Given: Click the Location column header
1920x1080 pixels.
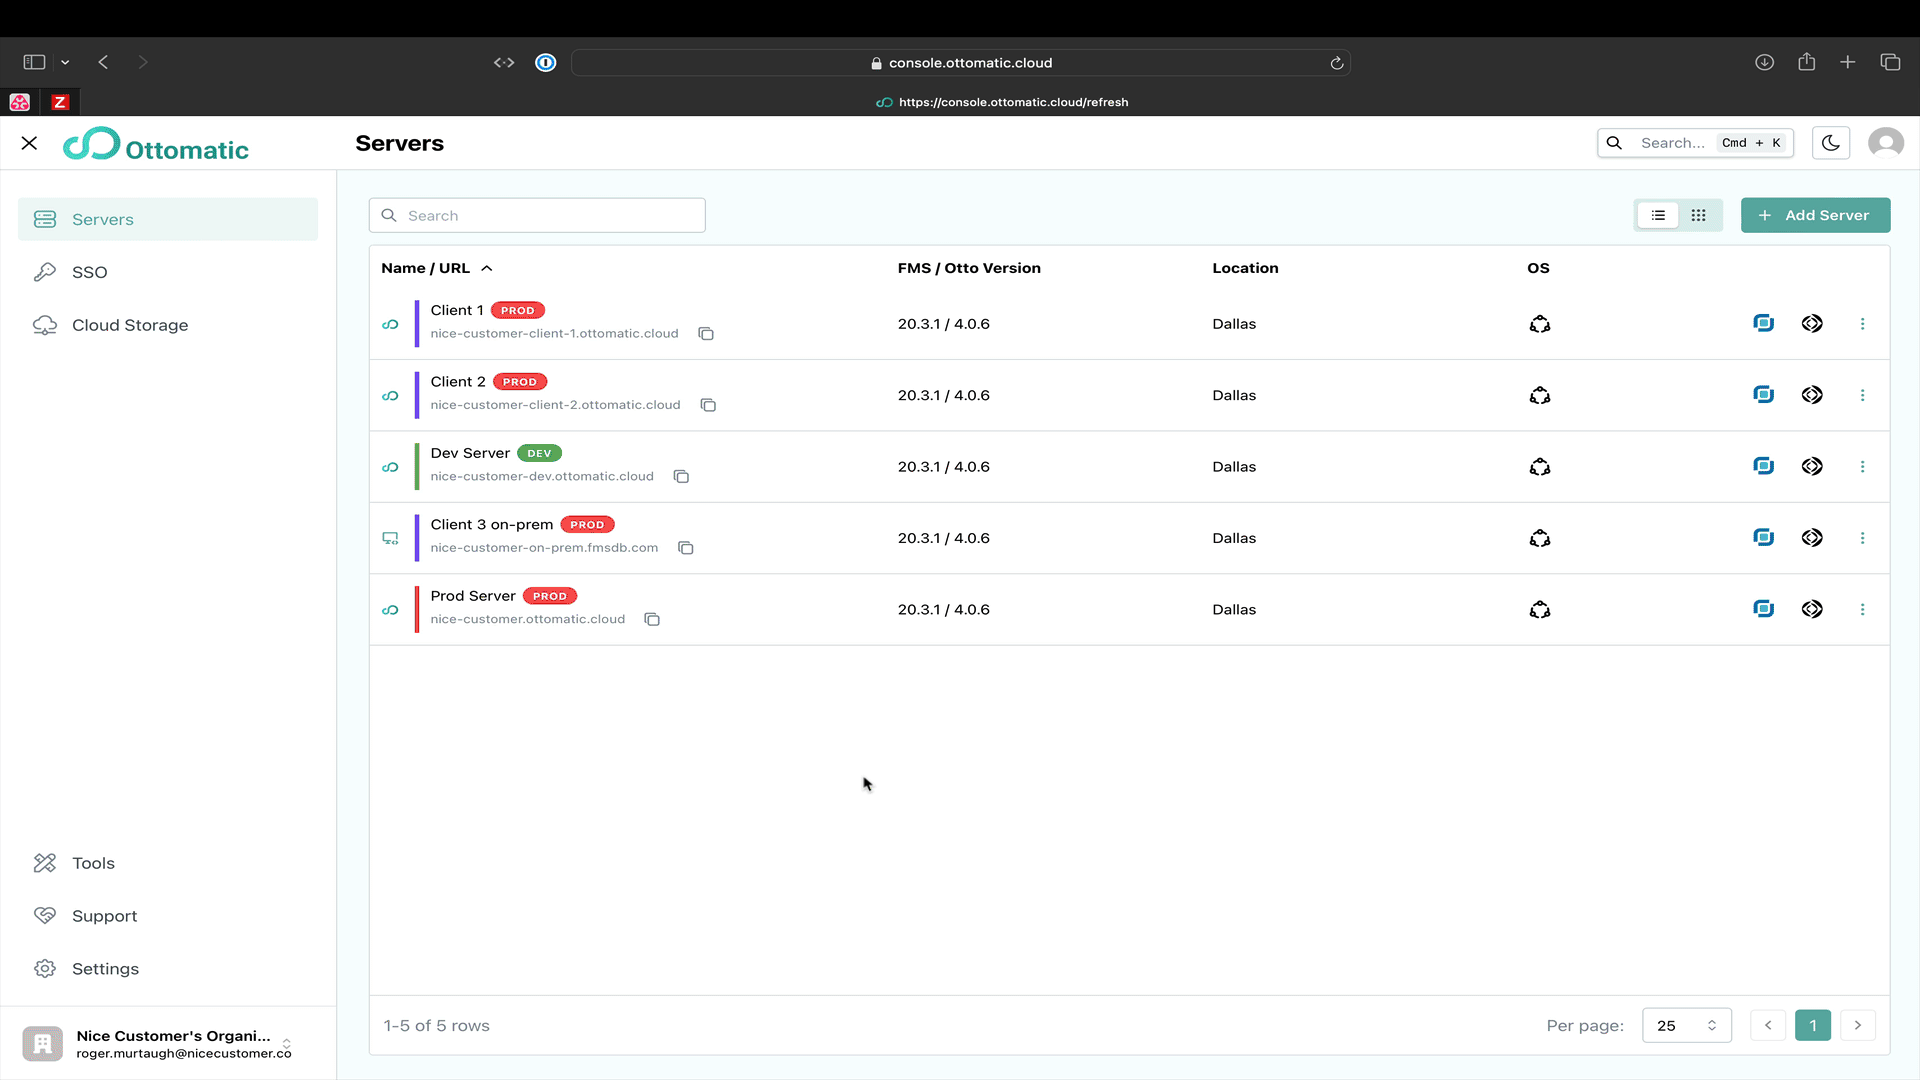Looking at the screenshot, I should coord(1245,268).
